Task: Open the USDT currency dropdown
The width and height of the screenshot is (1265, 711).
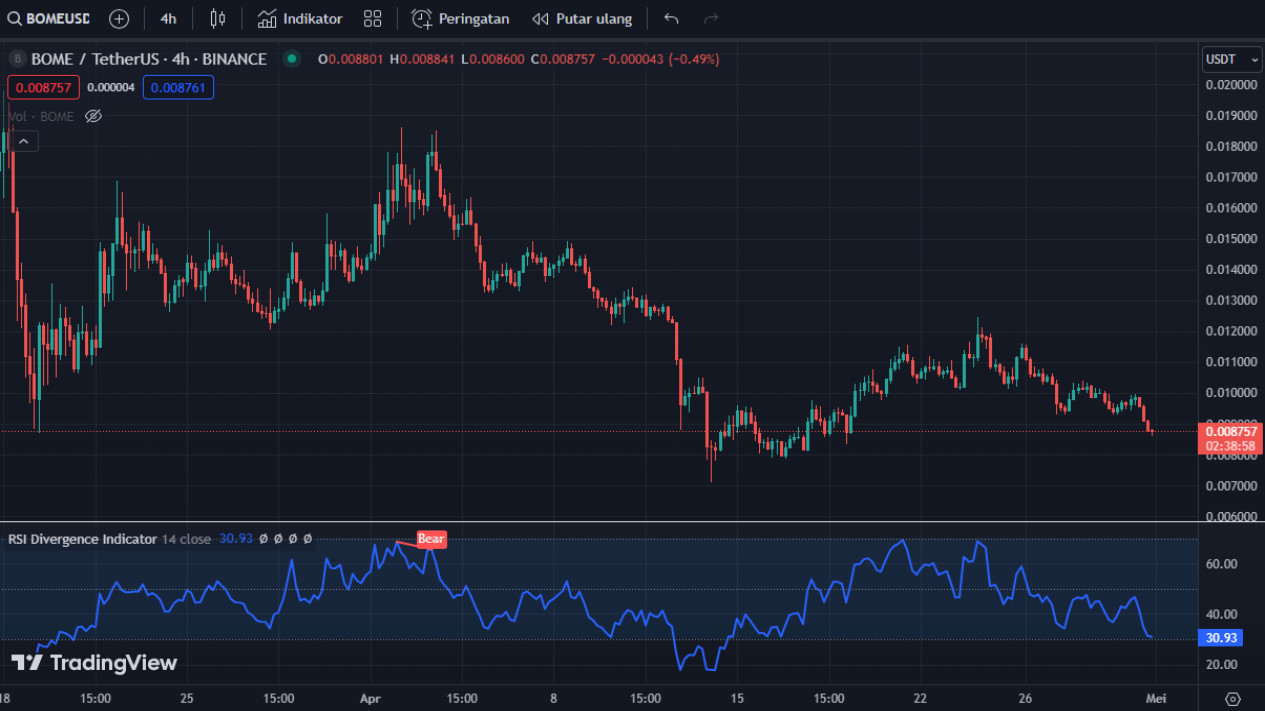Action: (1231, 59)
